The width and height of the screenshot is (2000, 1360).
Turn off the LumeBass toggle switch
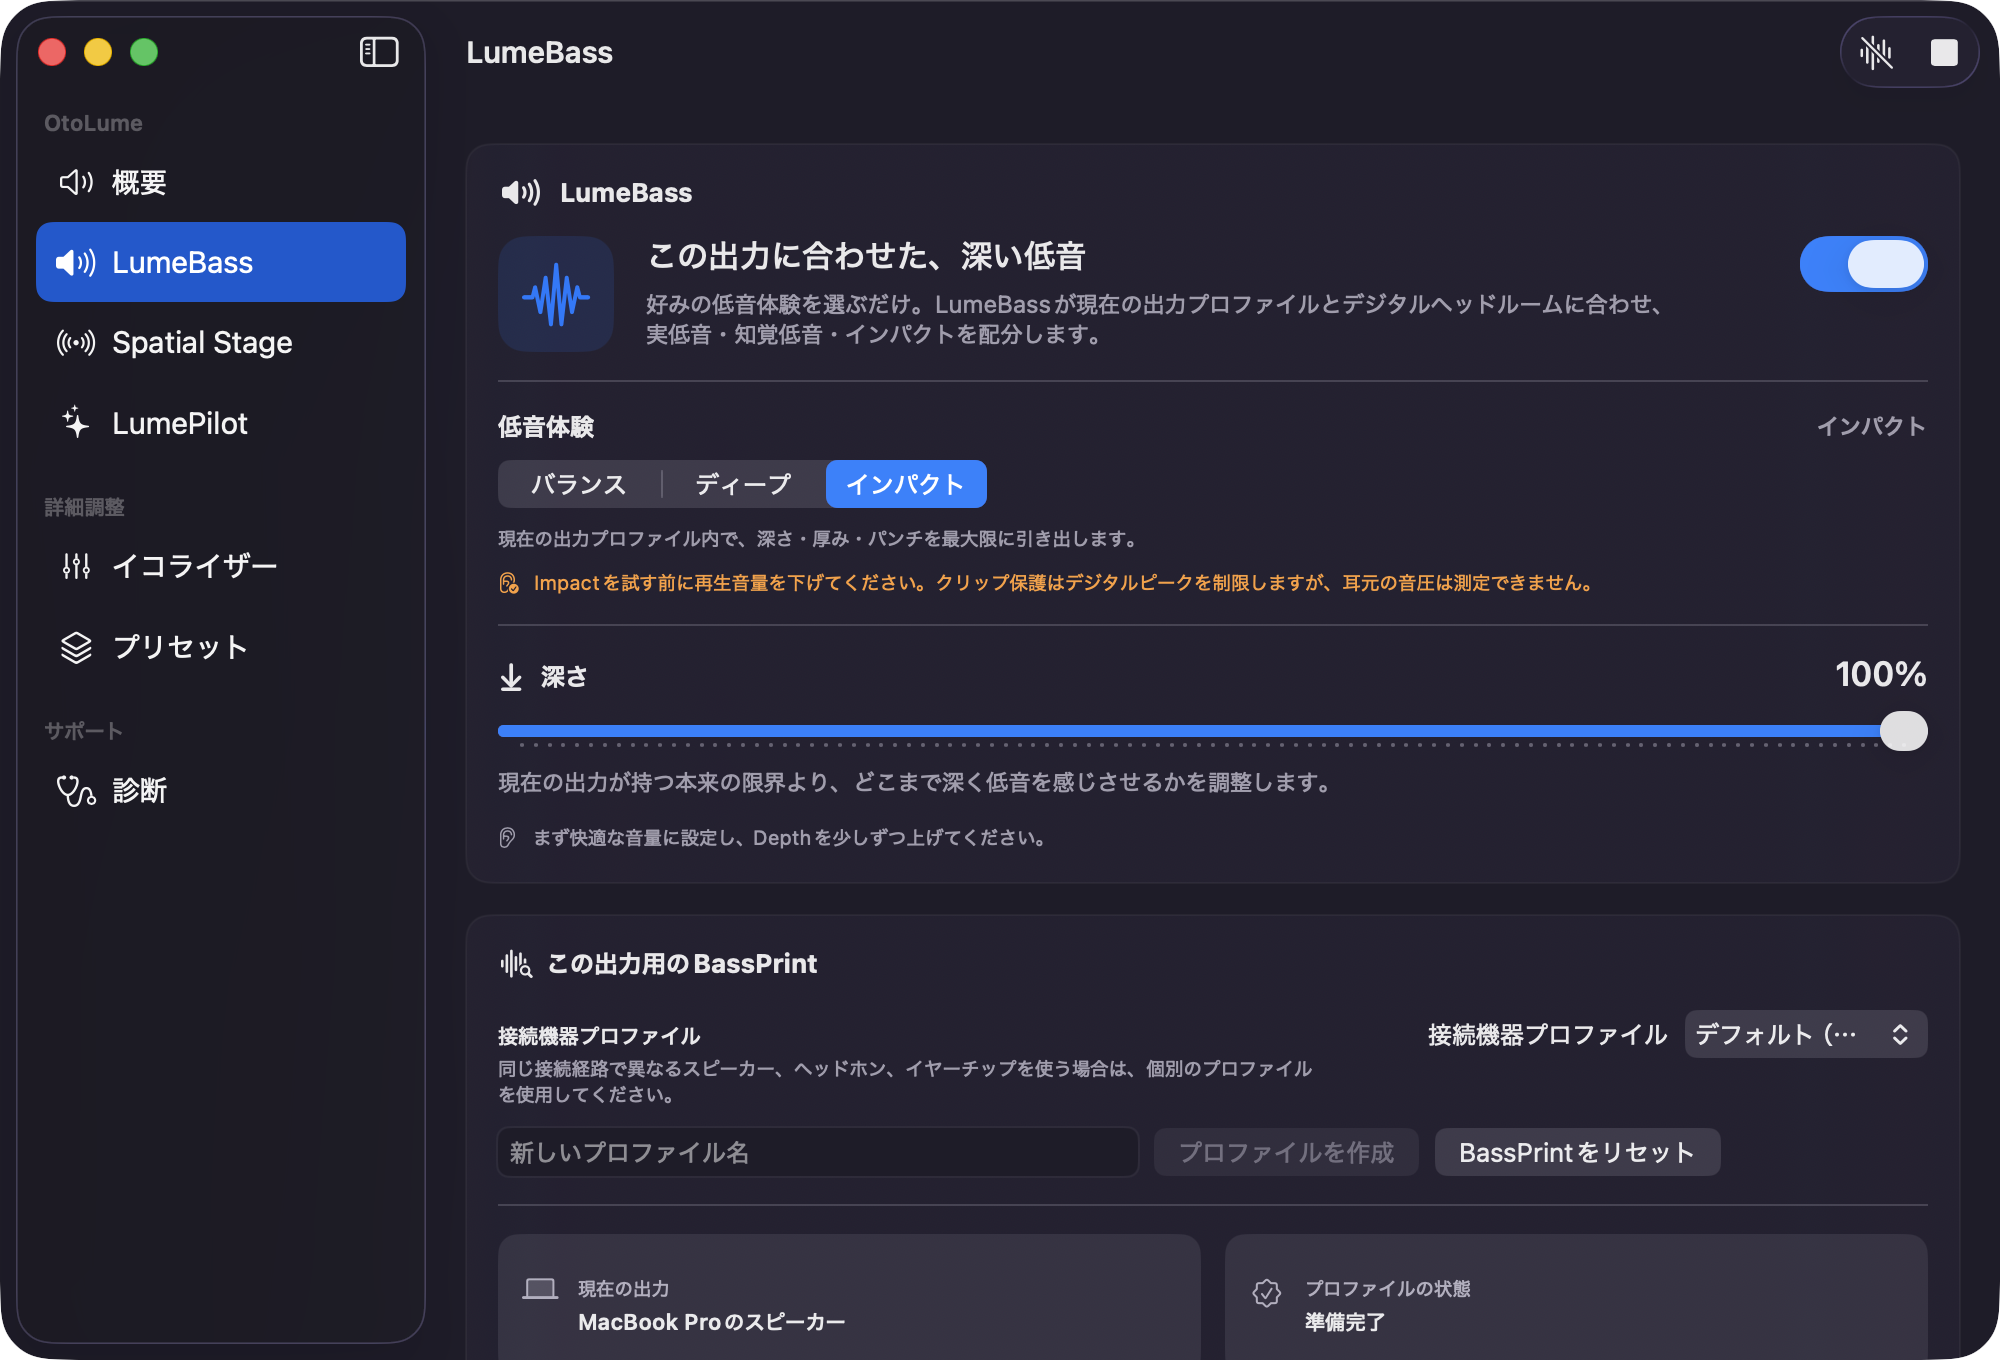click(x=1864, y=264)
